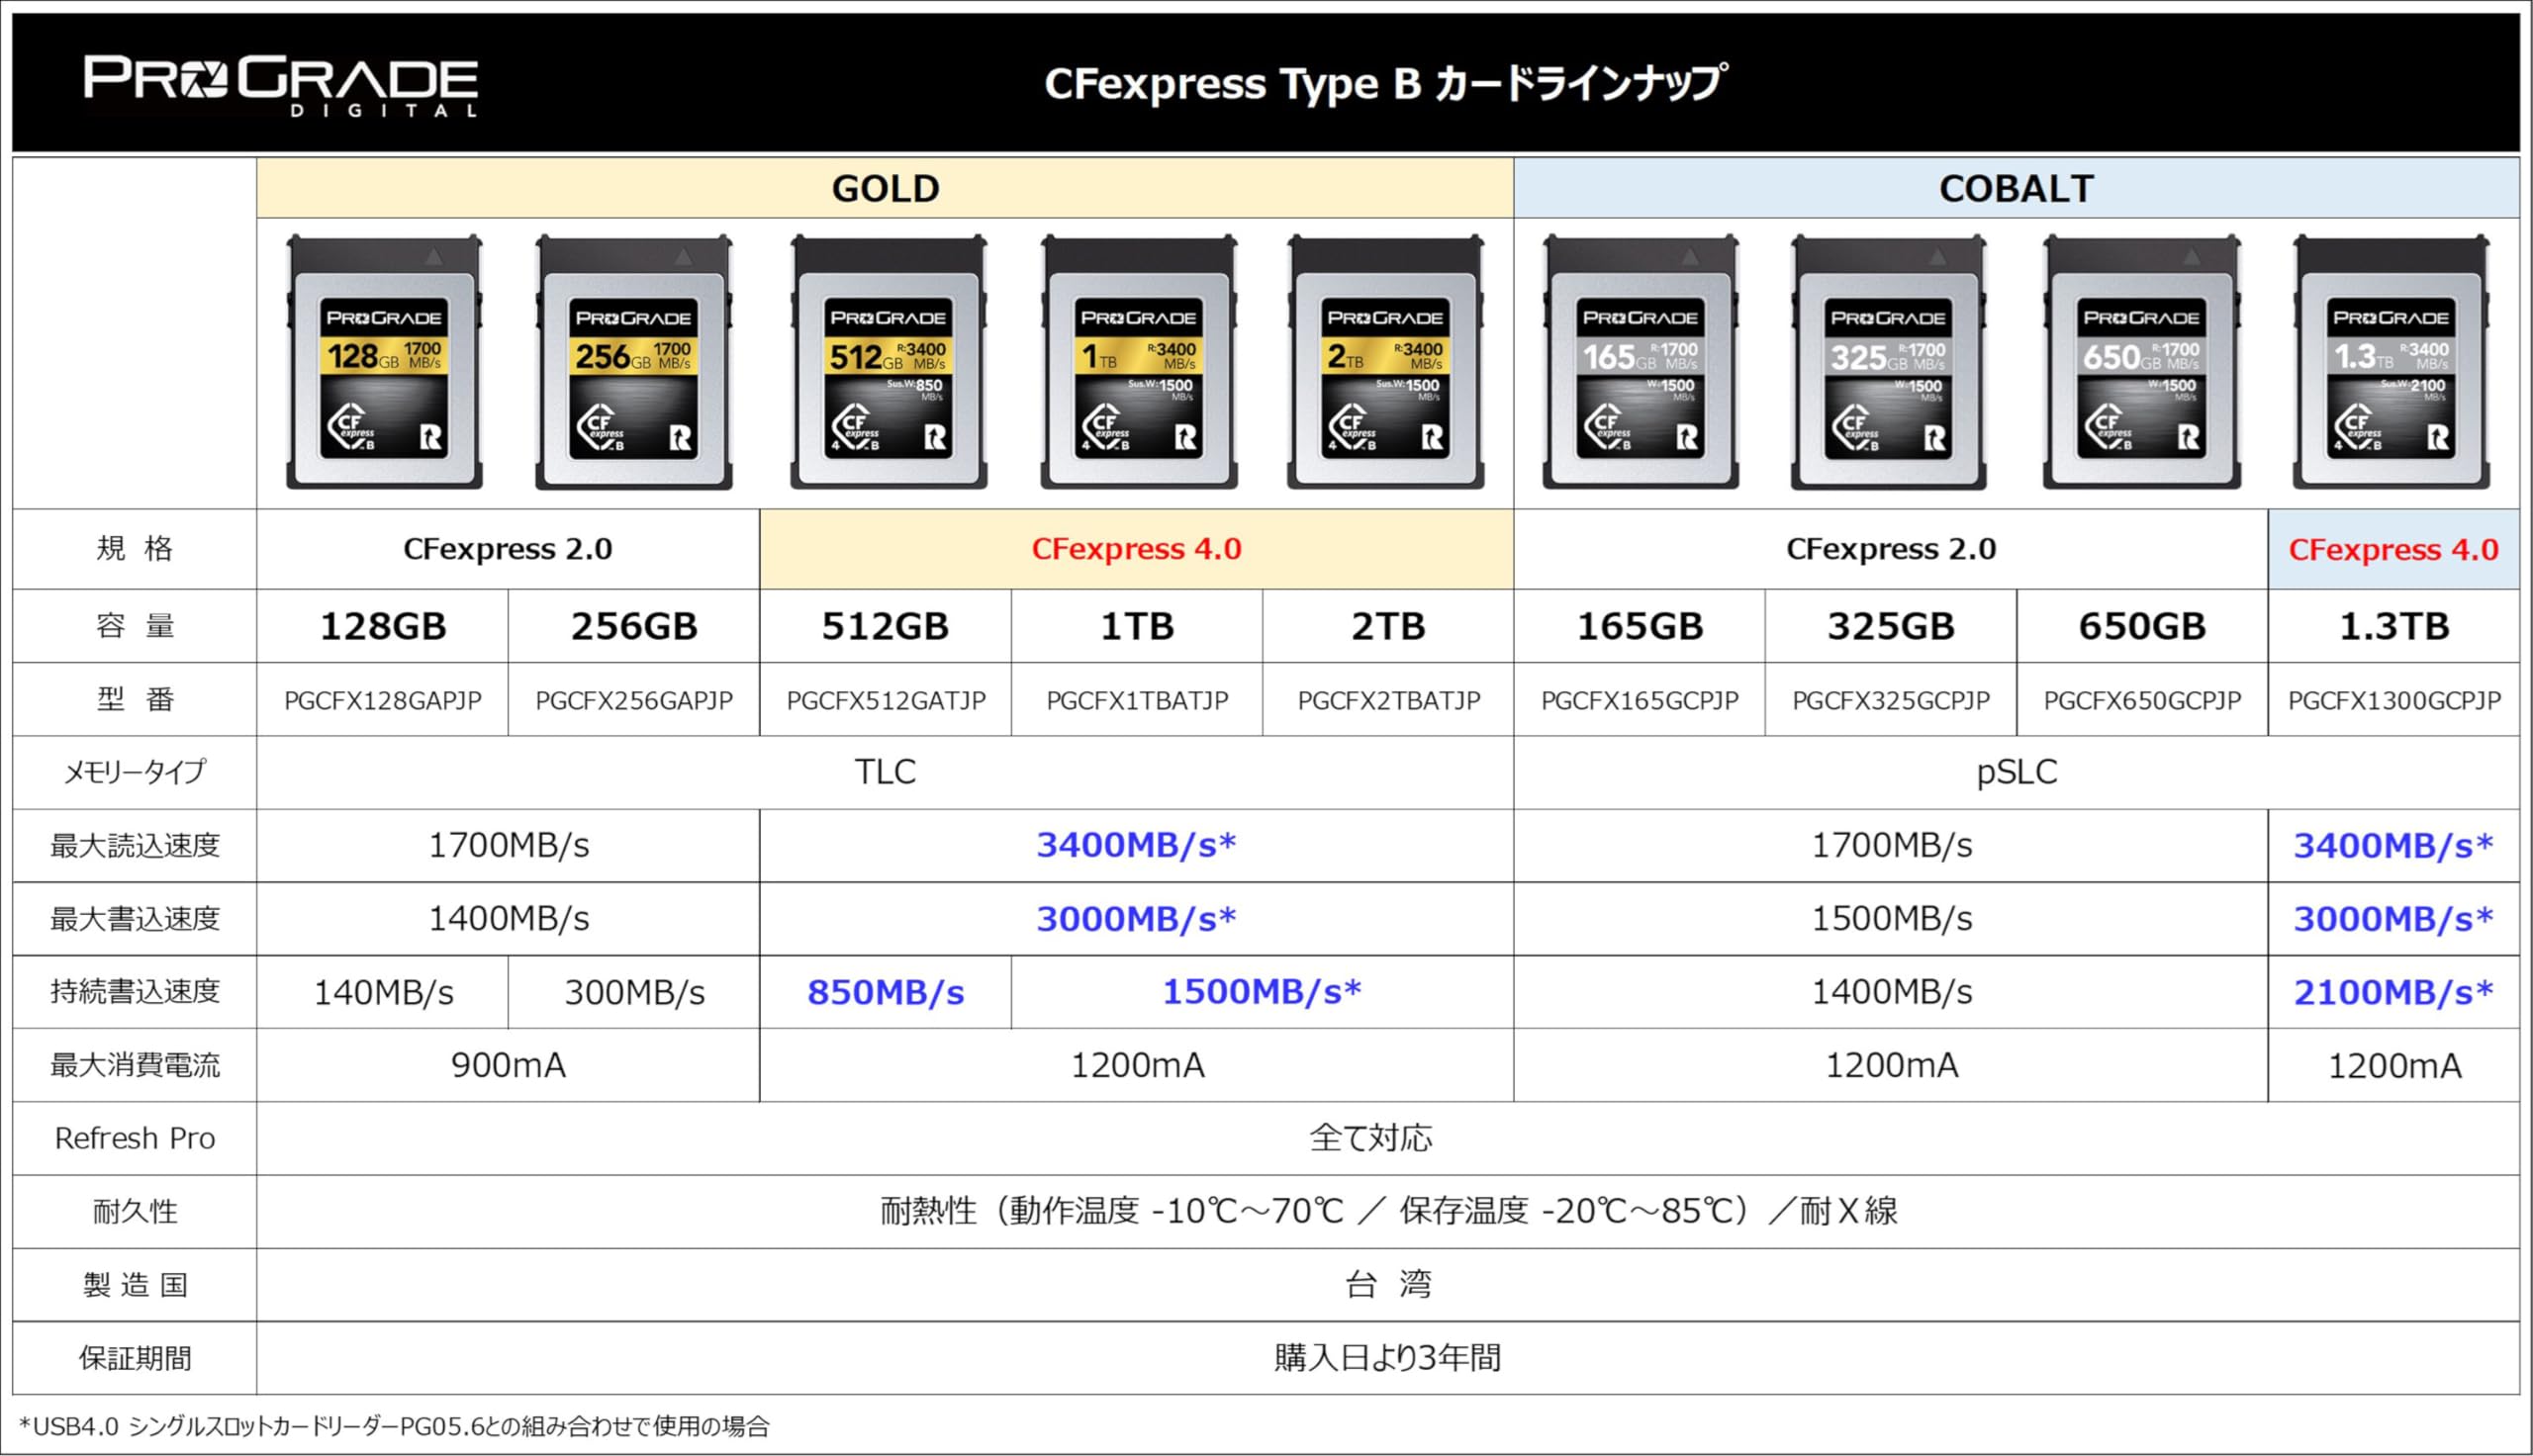The height and width of the screenshot is (1456, 2533).
Task: Click the メモリータイプ row label
Action: click(x=135, y=772)
